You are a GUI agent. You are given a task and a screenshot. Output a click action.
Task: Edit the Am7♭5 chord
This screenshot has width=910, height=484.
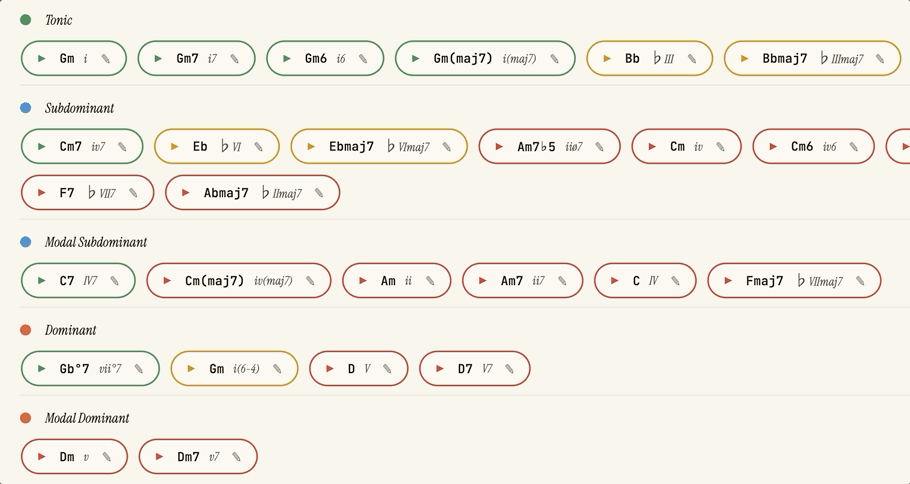click(x=600, y=146)
